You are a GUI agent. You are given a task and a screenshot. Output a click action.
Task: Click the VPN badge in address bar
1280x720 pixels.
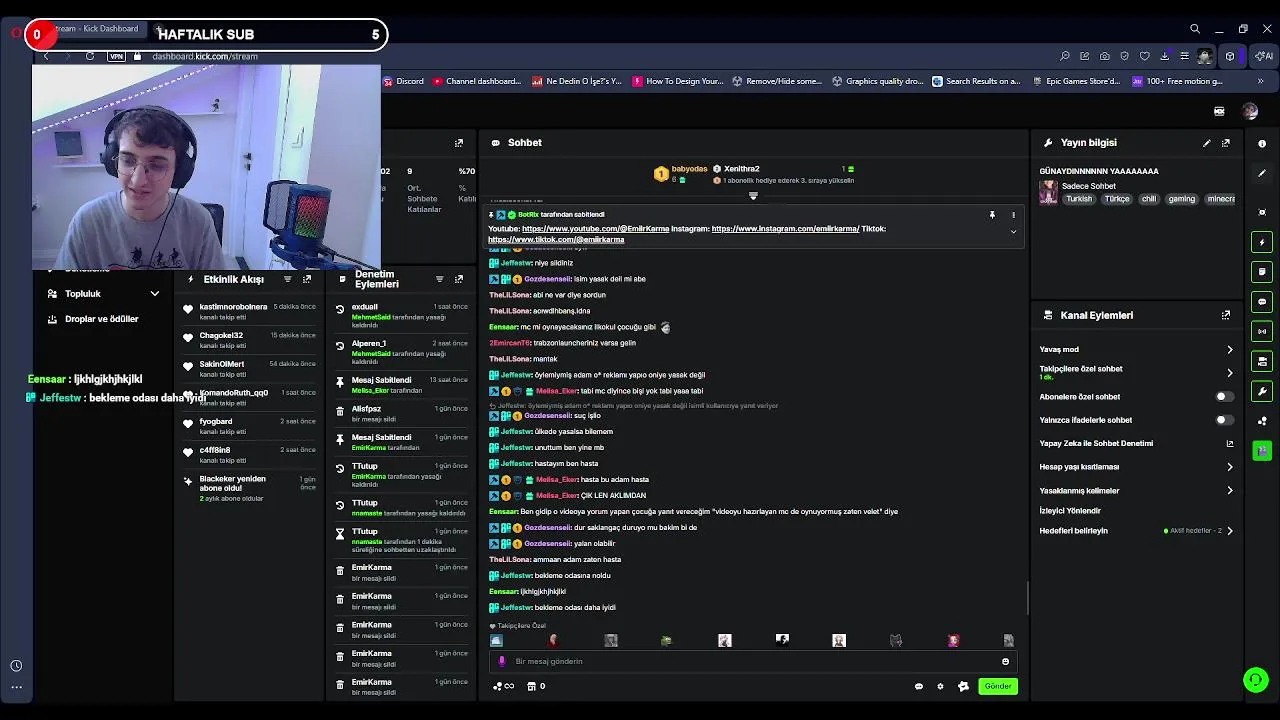point(117,56)
